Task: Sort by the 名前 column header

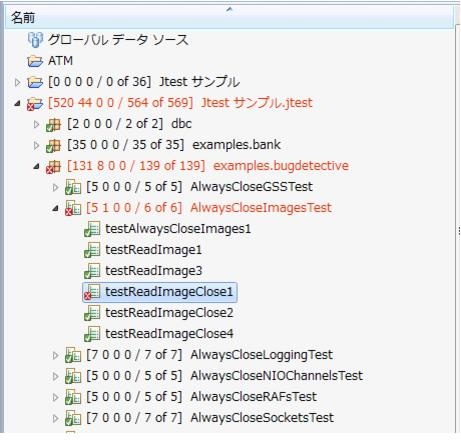Action: pos(229,17)
